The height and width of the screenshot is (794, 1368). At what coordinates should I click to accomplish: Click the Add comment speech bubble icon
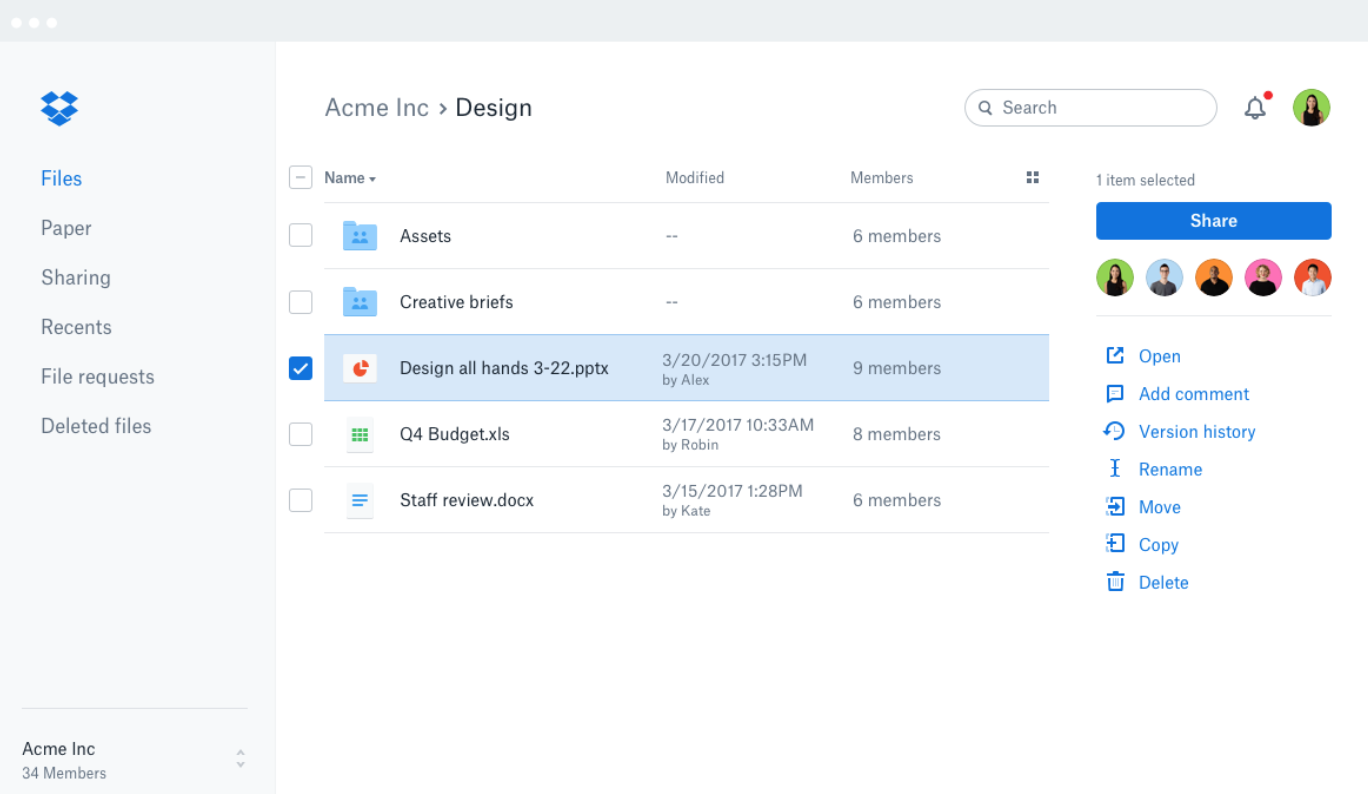point(1115,393)
